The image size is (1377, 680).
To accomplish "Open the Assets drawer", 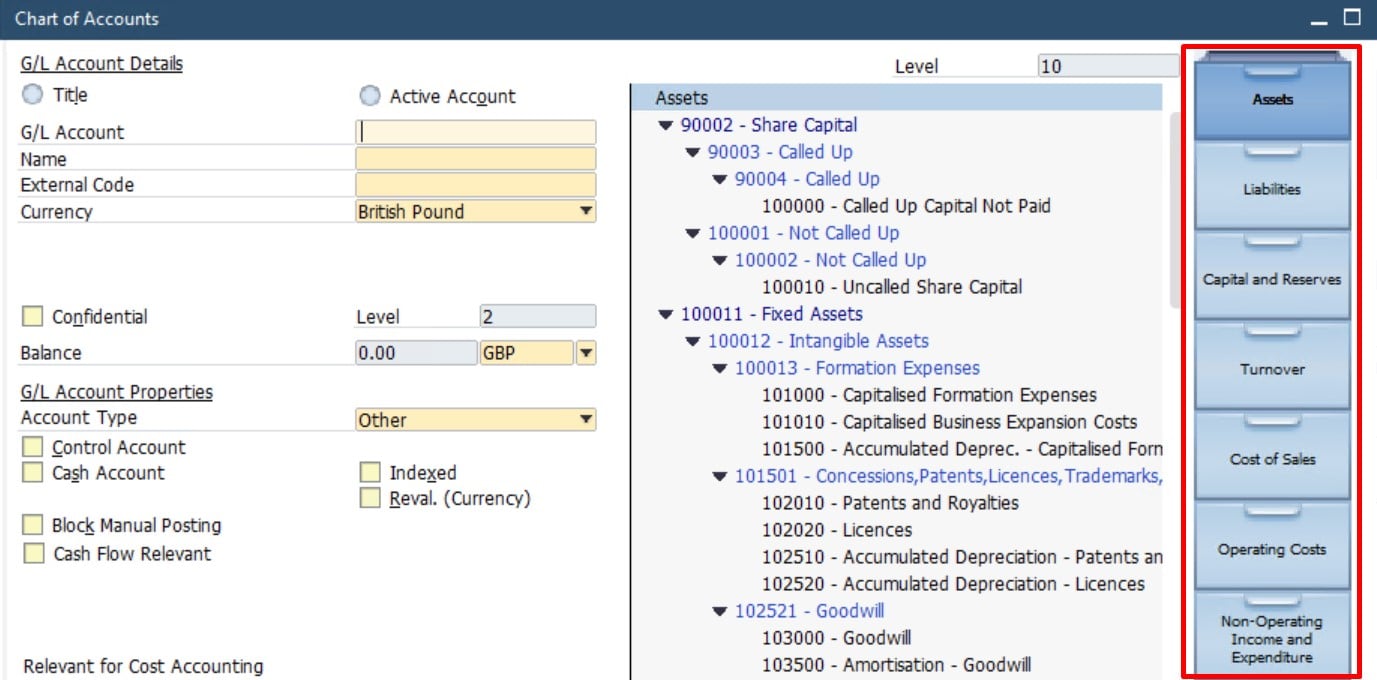I will coord(1271,99).
